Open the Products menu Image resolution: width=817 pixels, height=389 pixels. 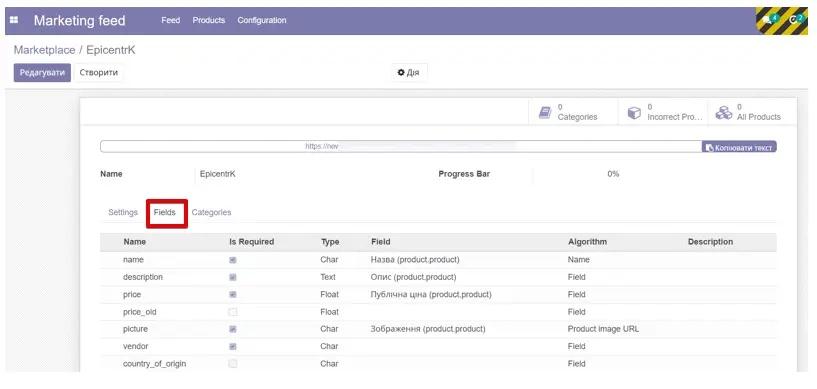tap(208, 20)
